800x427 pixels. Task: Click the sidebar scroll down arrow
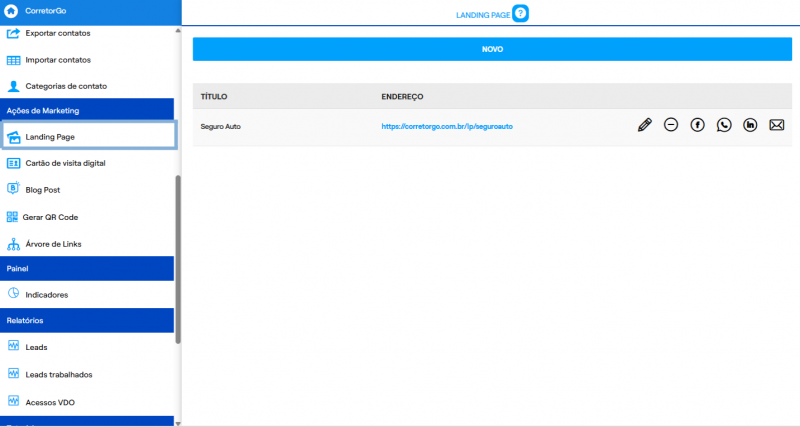(x=178, y=423)
